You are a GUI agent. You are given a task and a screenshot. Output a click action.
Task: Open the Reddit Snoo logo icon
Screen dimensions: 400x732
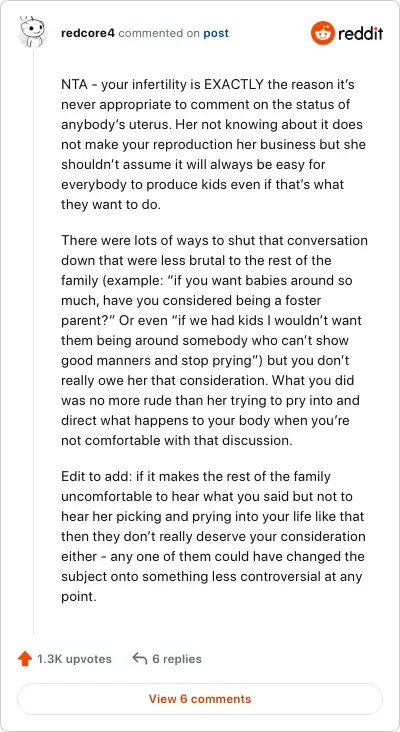(x=323, y=33)
